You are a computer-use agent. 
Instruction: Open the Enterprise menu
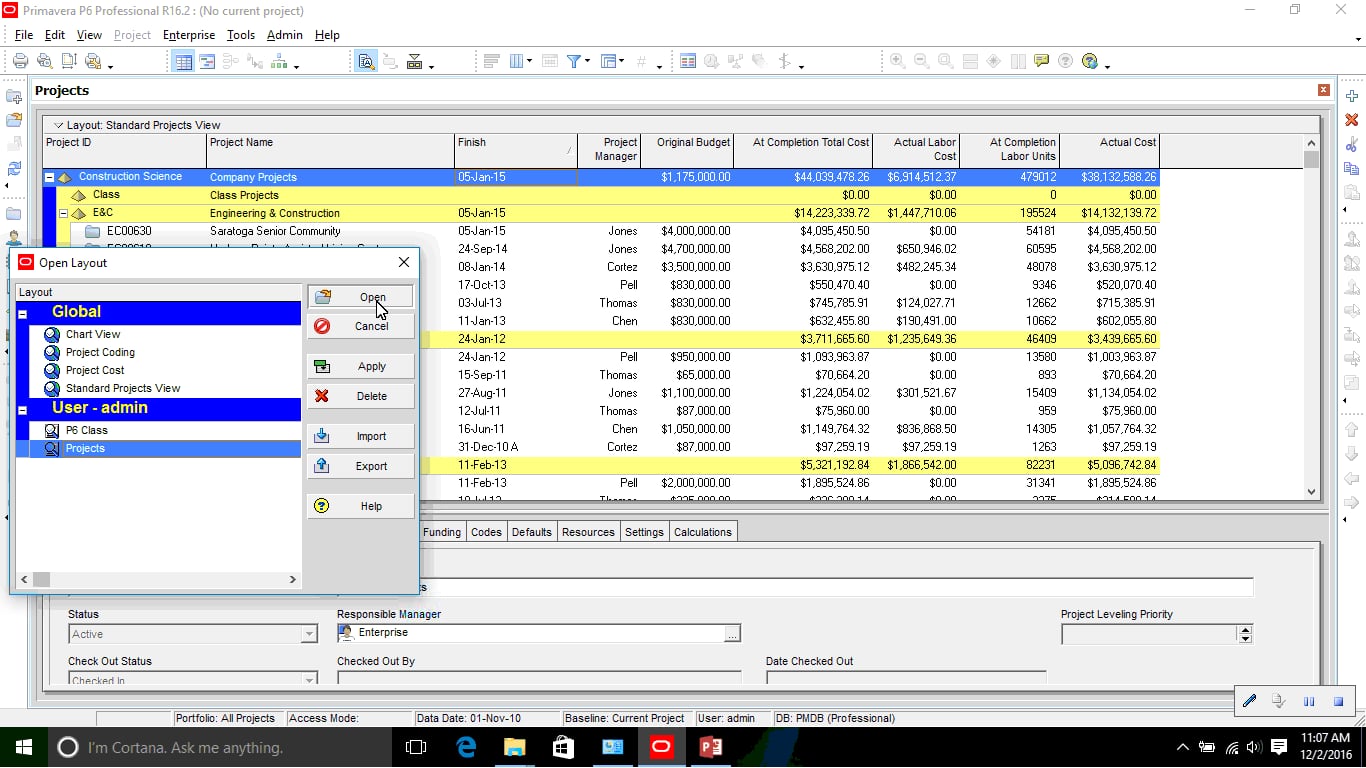click(189, 35)
